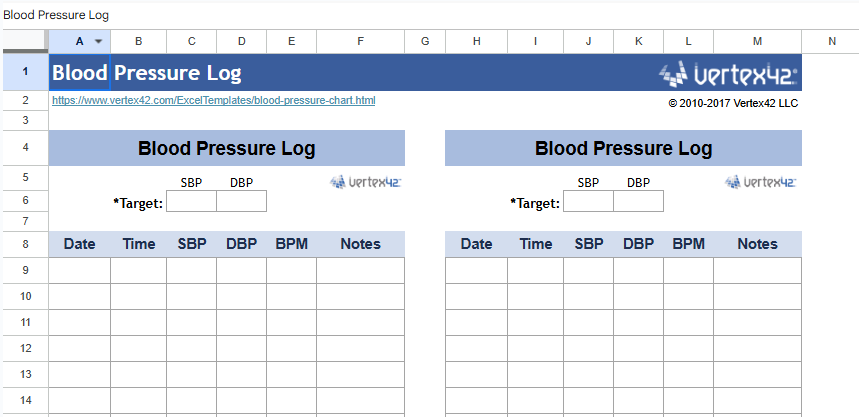The image size is (859, 417).
Task: Click the left table's Date header cell
Action: (79, 244)
